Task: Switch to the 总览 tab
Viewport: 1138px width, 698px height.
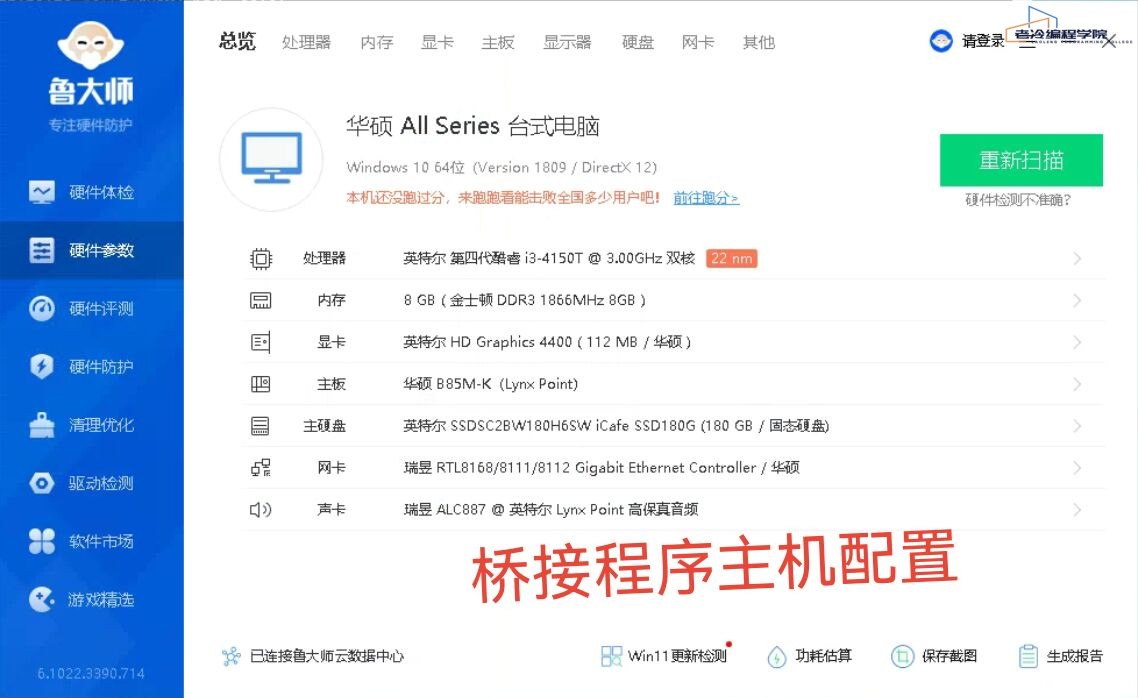Action: pos(237,41)
